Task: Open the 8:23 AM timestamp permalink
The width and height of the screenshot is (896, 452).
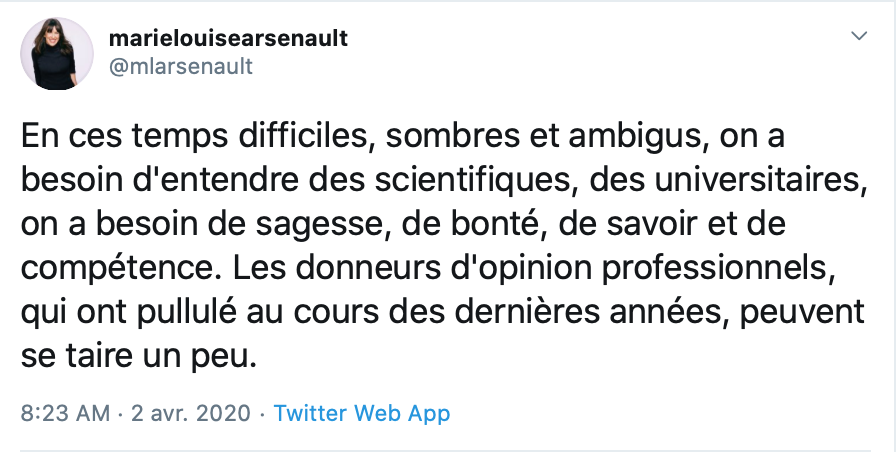Action: (65, 413)
